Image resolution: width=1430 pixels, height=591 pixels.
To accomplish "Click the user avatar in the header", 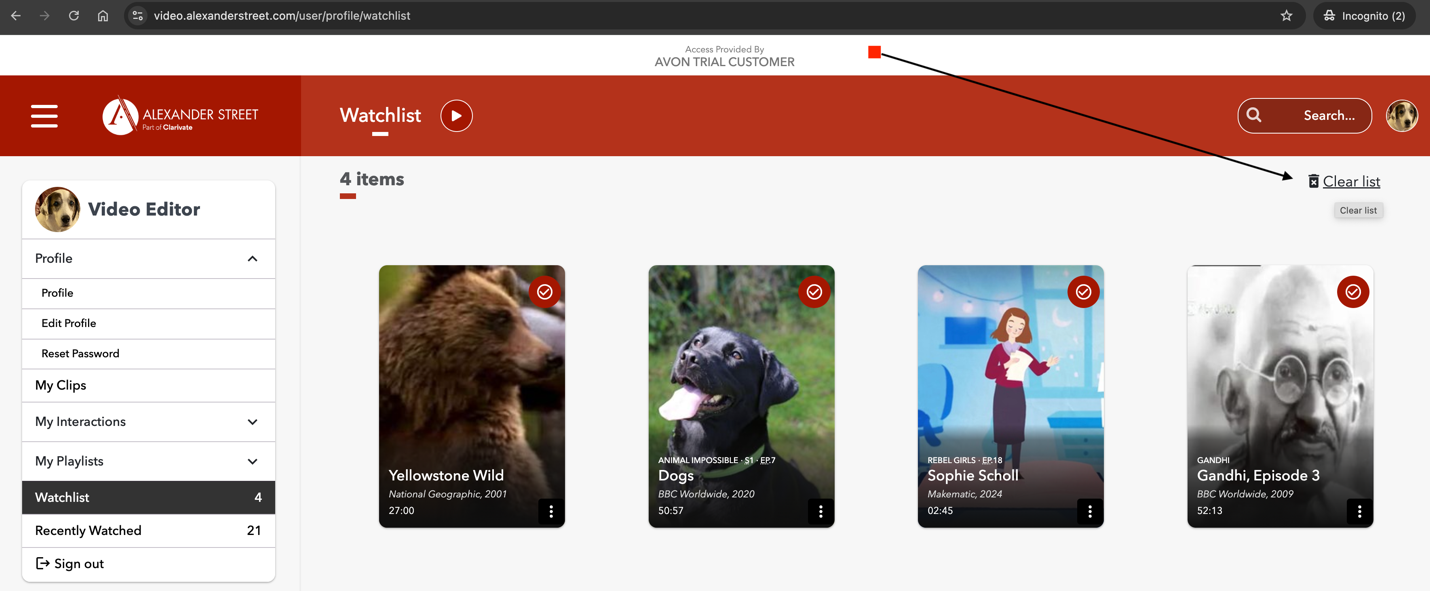I will pyautogui.click(x=1401, y=116).
